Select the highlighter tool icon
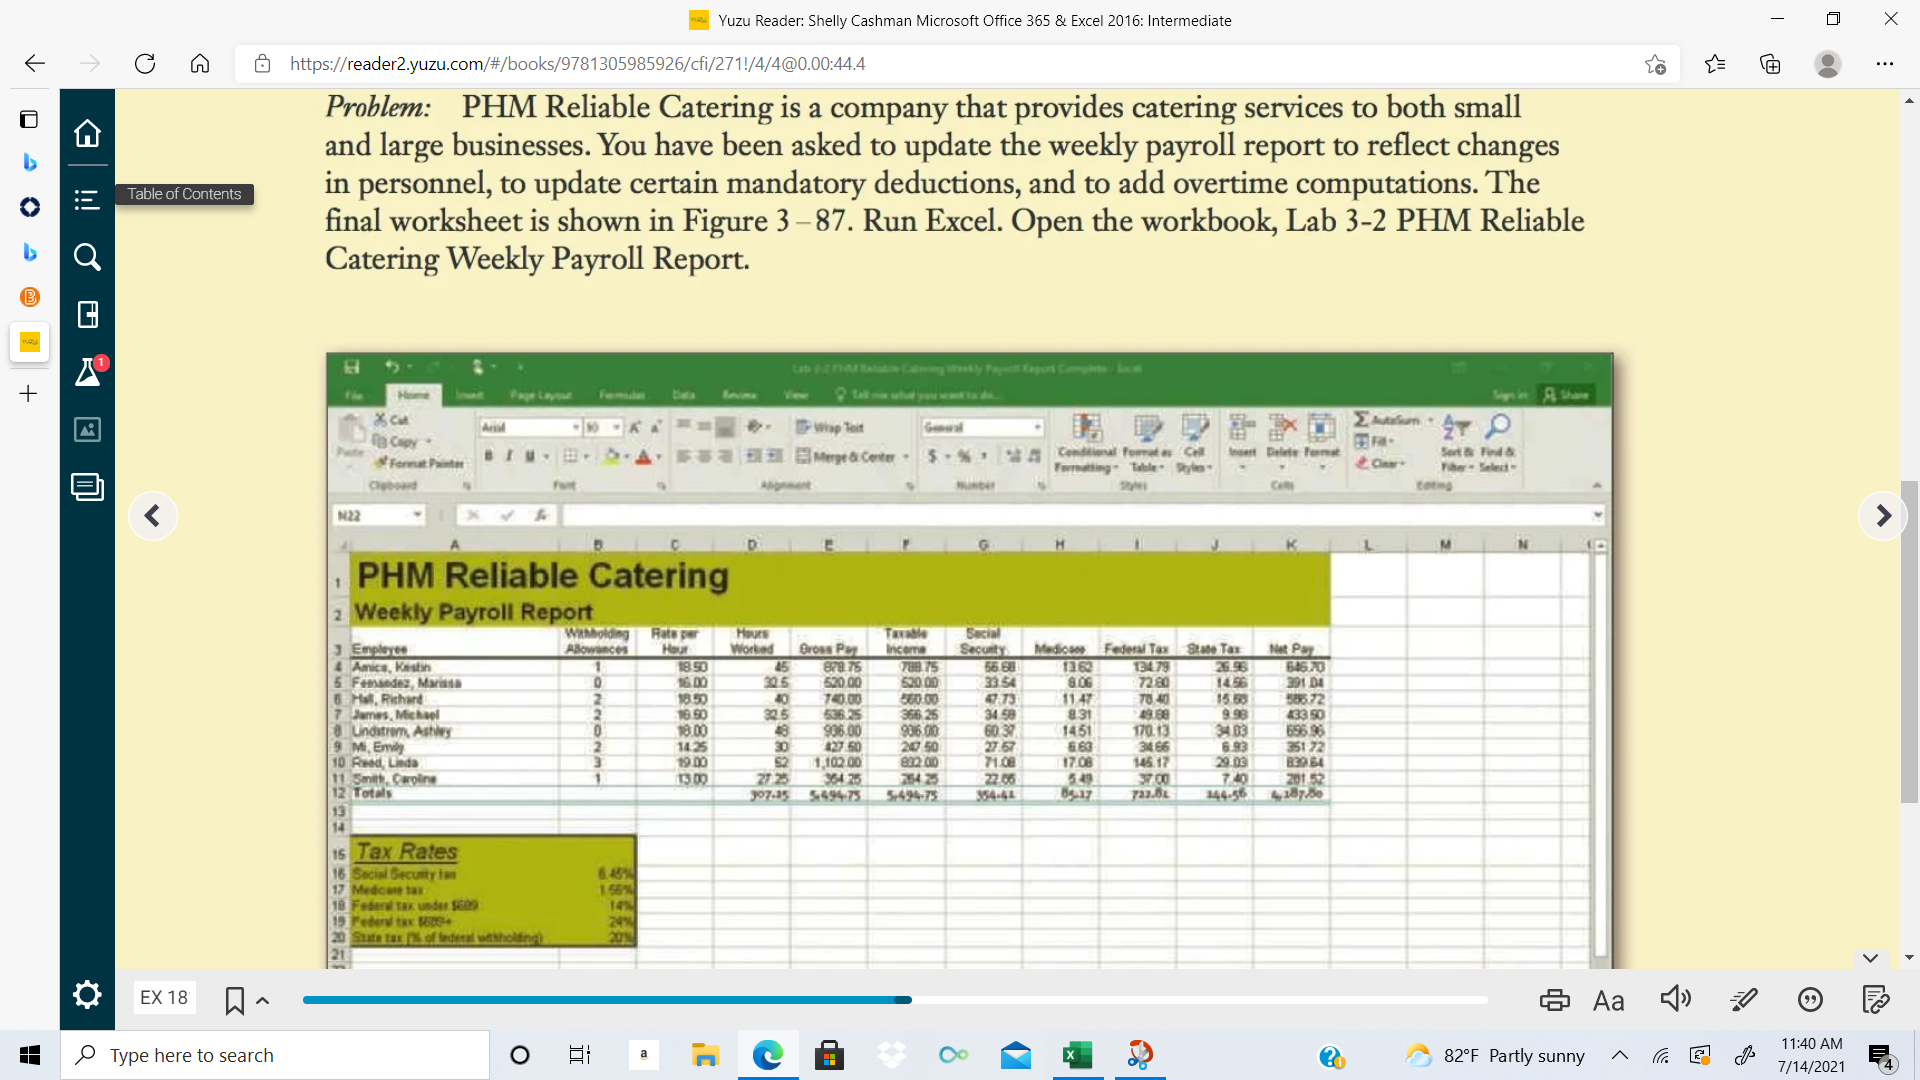The width and height of the screenshot is (1920, 1080). pyautogui.click(x=1743, y=999)
